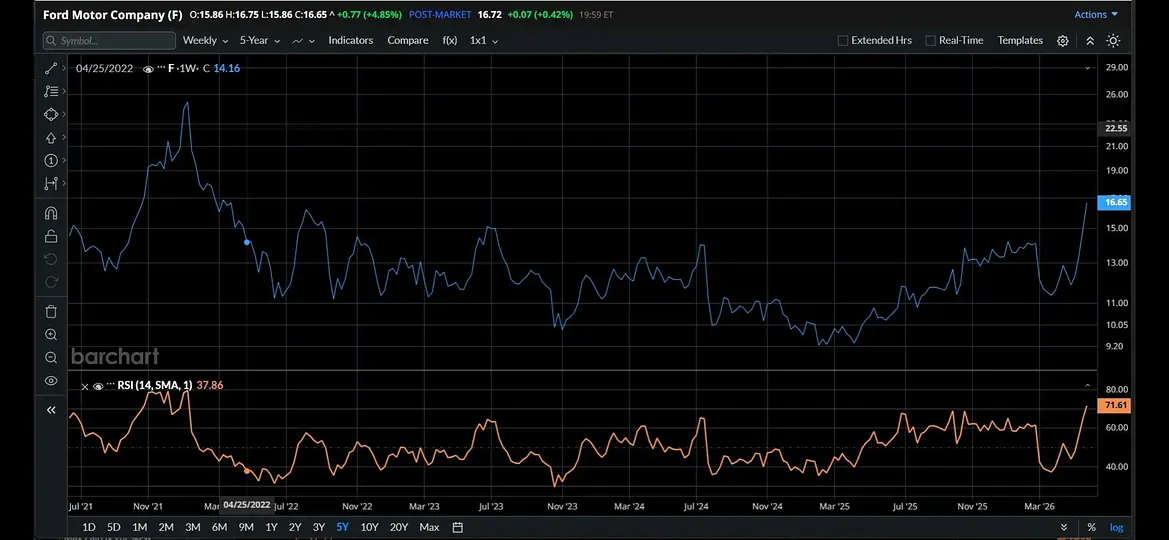
Task: Click the Compare button
Action: (408, 40)
